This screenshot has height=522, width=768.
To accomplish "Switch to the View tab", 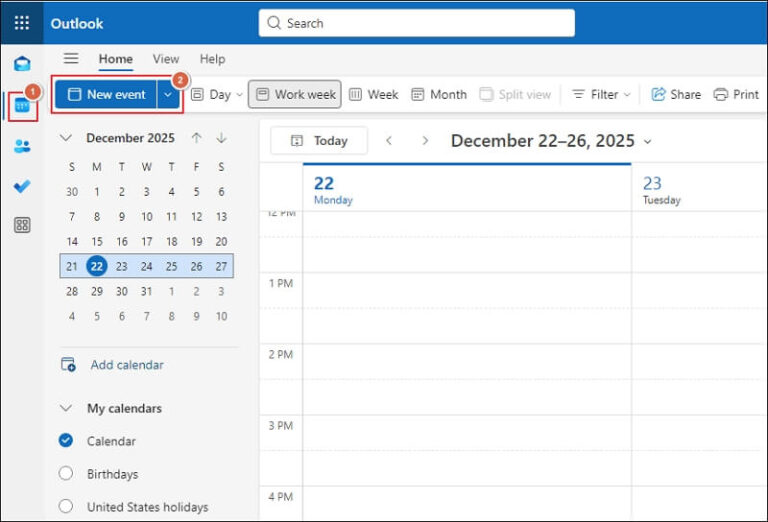I will [166, 59].
